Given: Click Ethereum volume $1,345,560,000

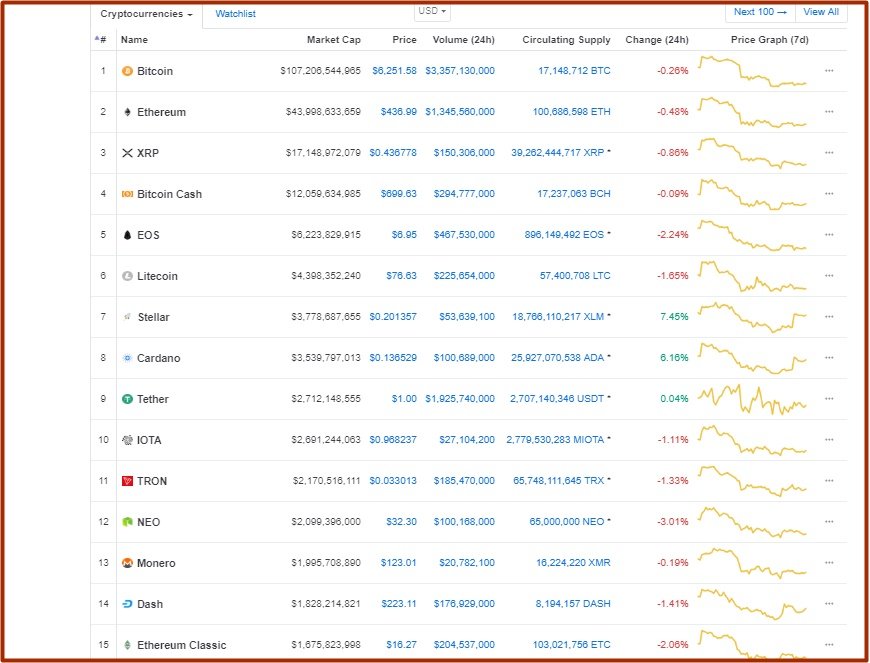Looking at the screenshot, I should 460,112.
